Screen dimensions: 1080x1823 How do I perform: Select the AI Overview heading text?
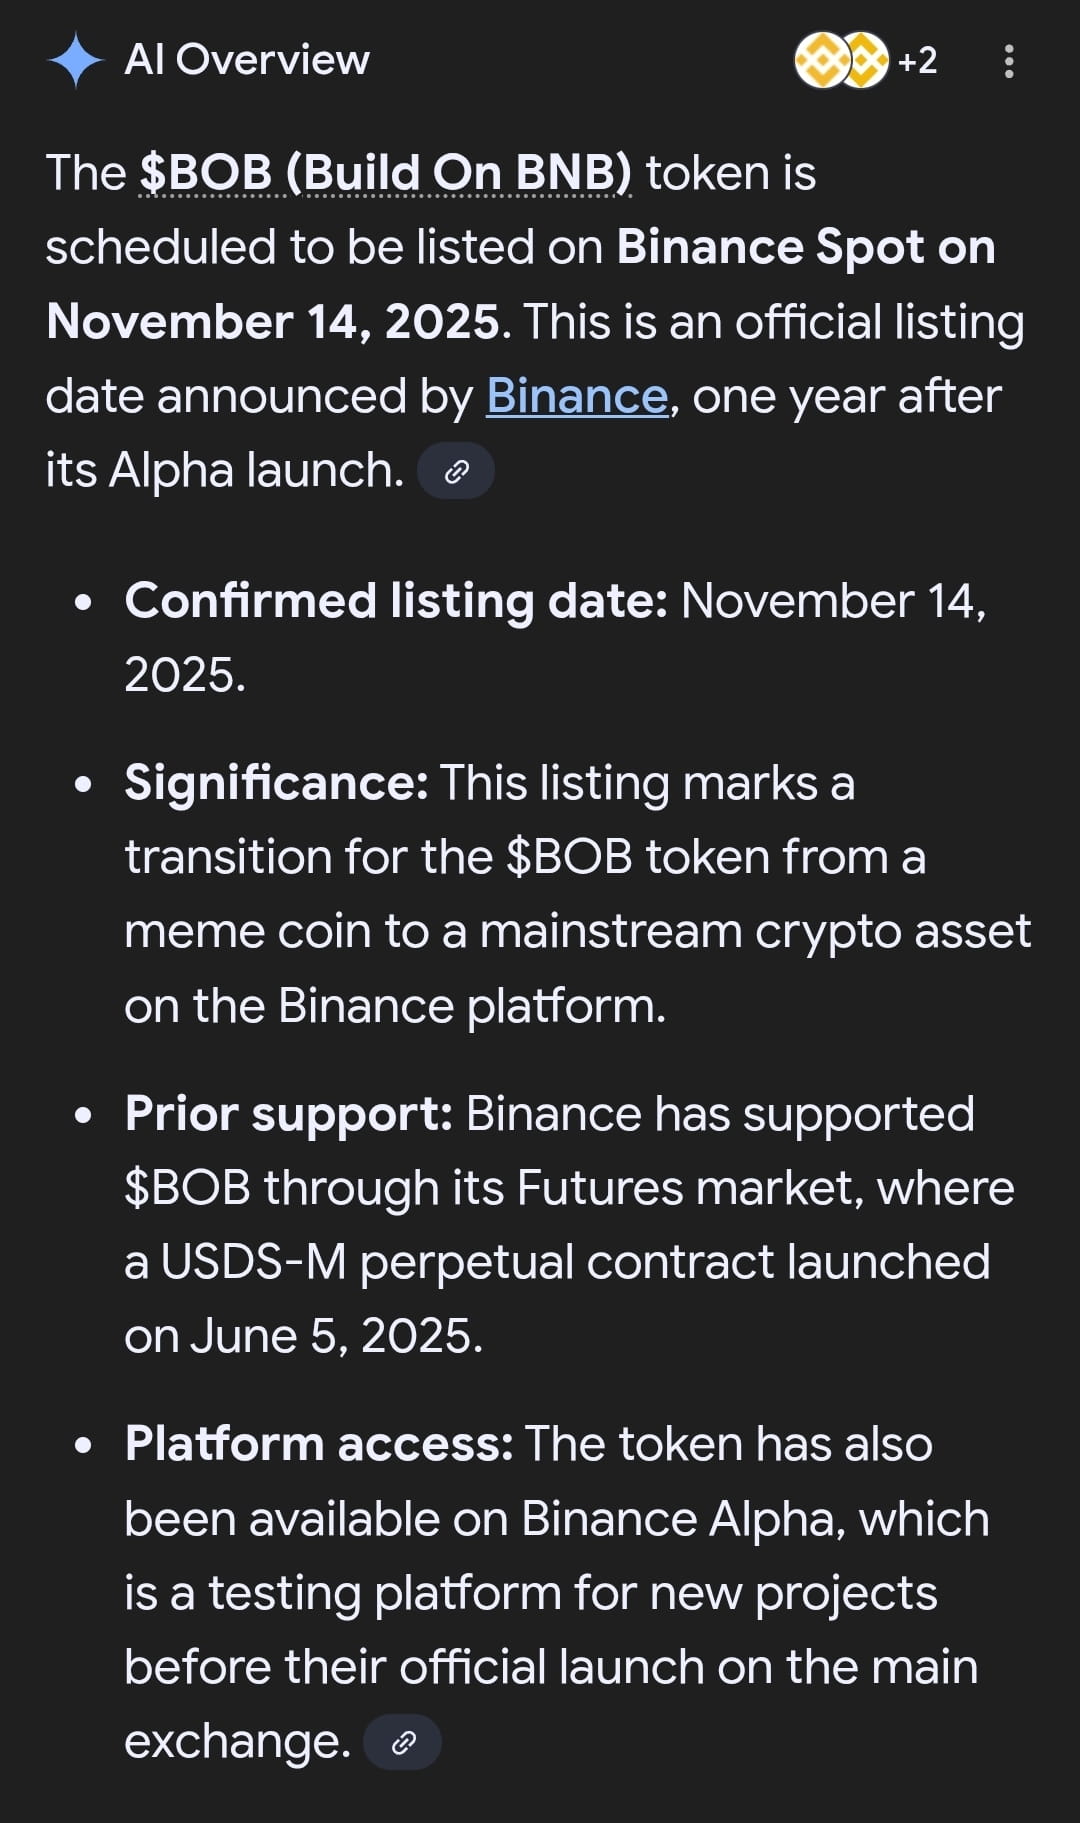(247, 60)
